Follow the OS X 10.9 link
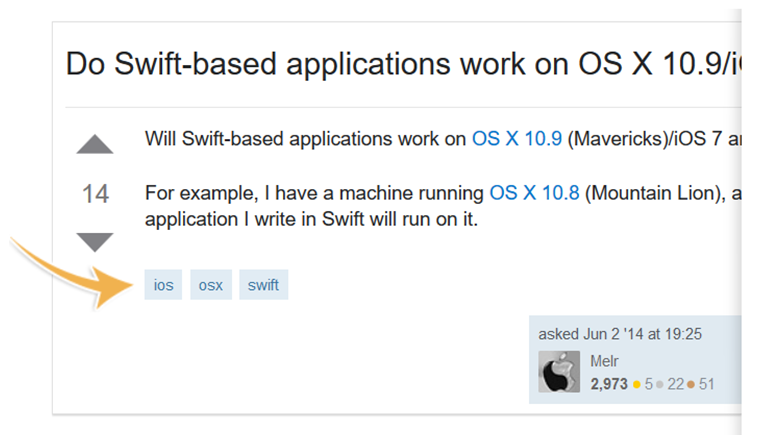This screenshot has width=764, height=436. pos(517,138)
